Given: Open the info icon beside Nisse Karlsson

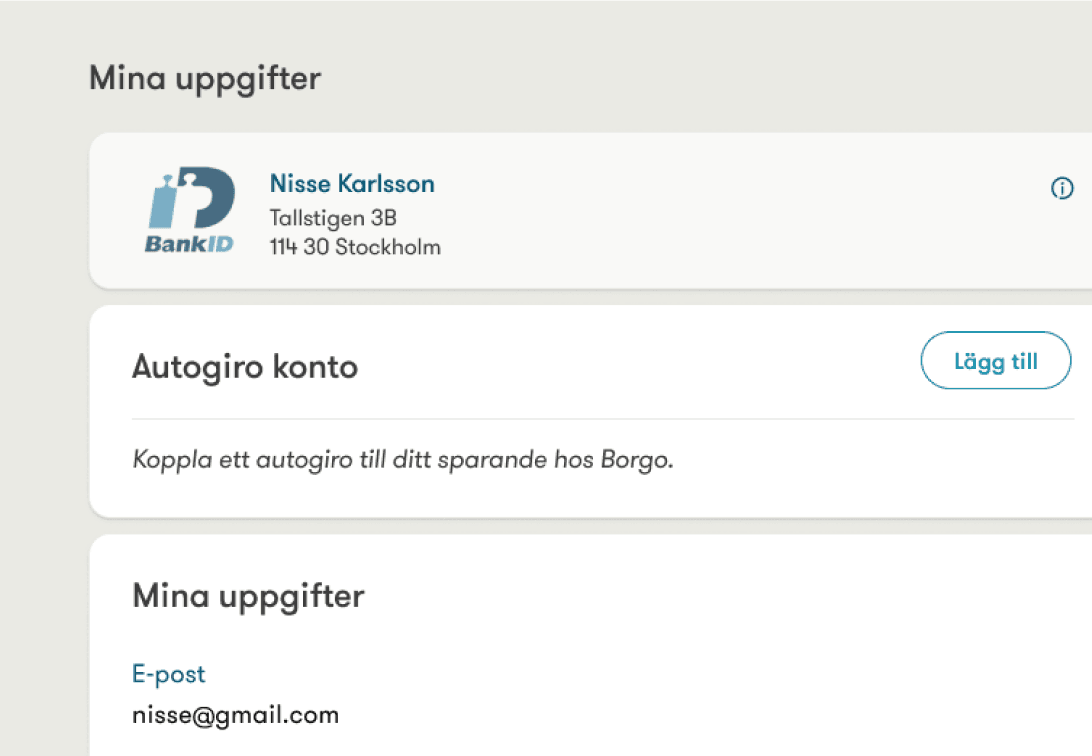Looking at the screenshot, I should (1062, 188).
